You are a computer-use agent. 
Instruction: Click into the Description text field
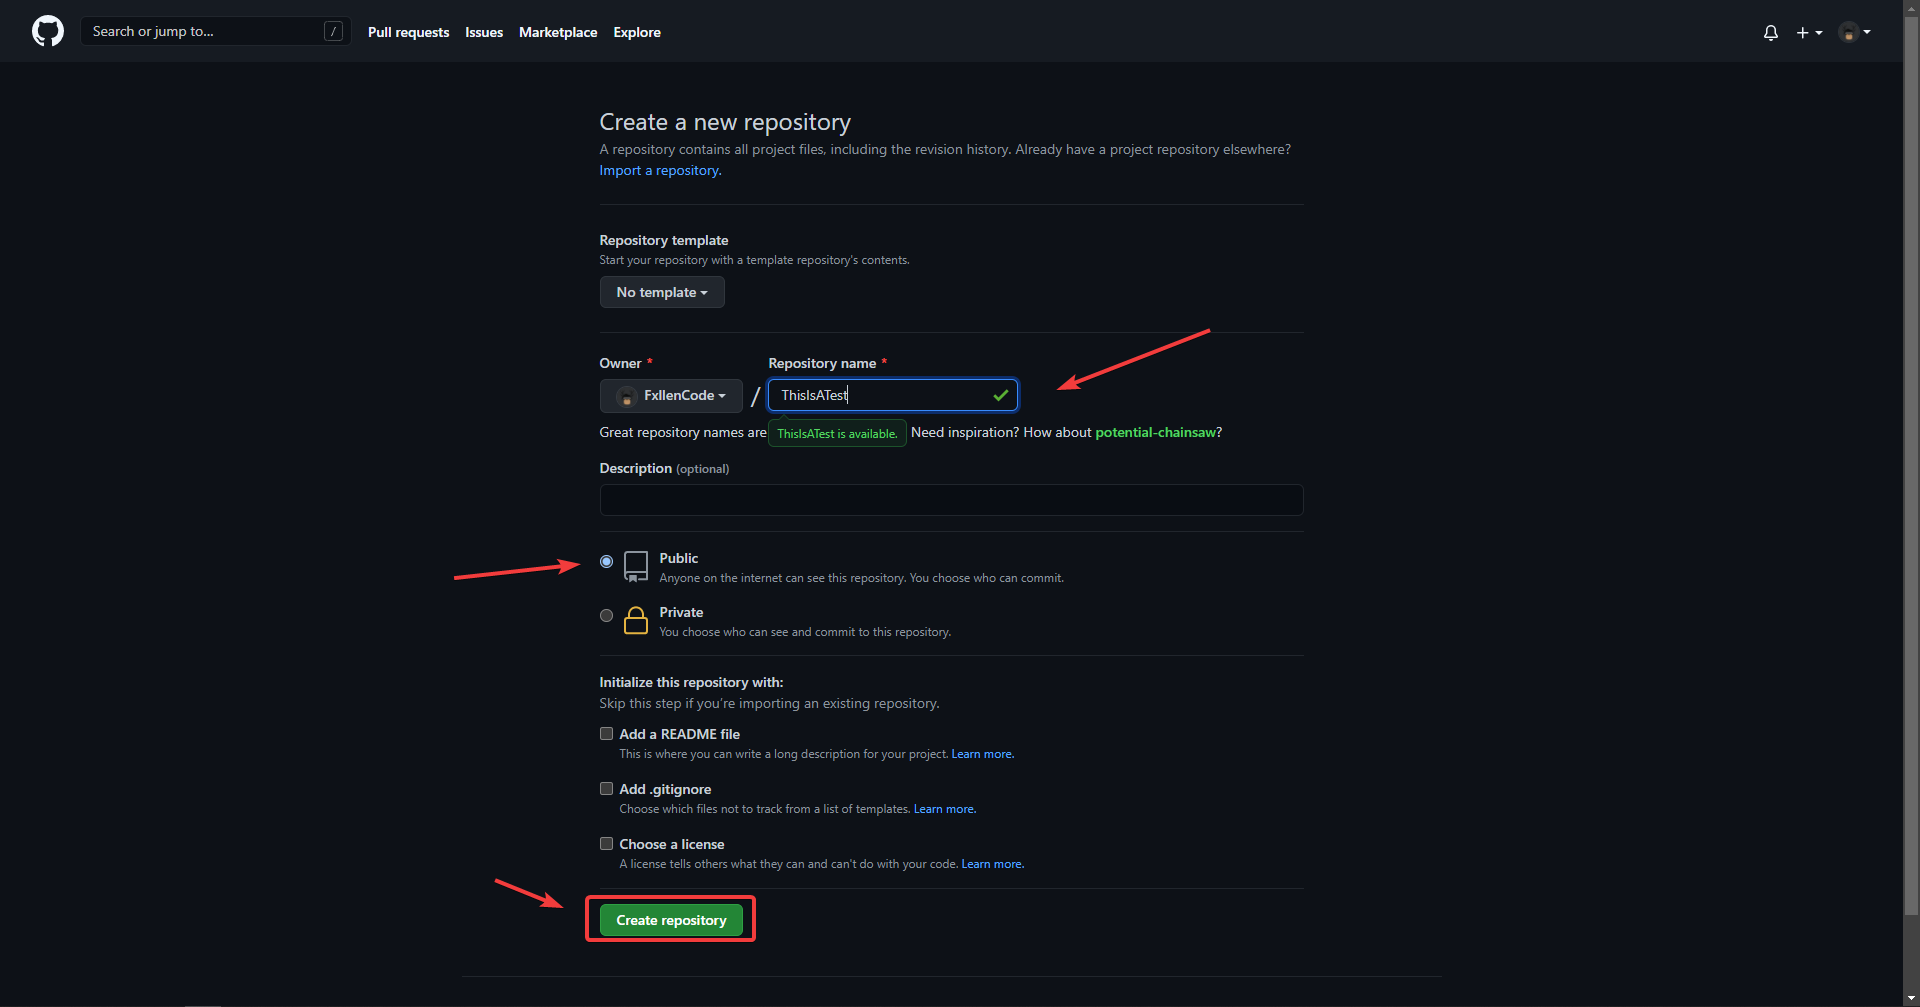(951, 500)
